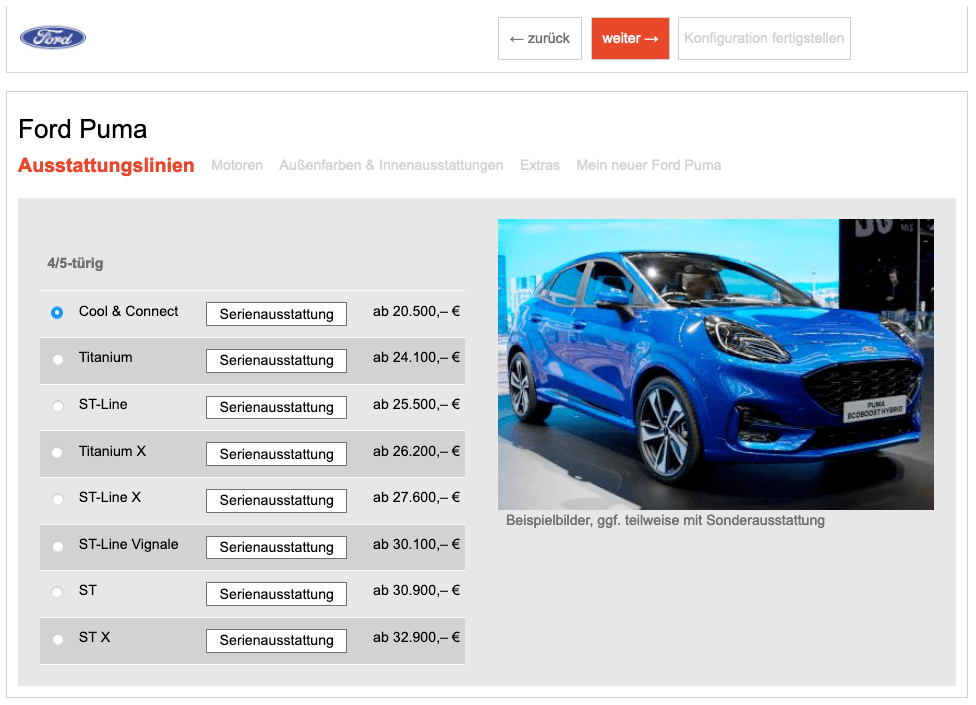Image resolution: width=976 pixels, height=705 pixels.
Task: Click the price ab 30.100,– €
Action: coord(416,544)
